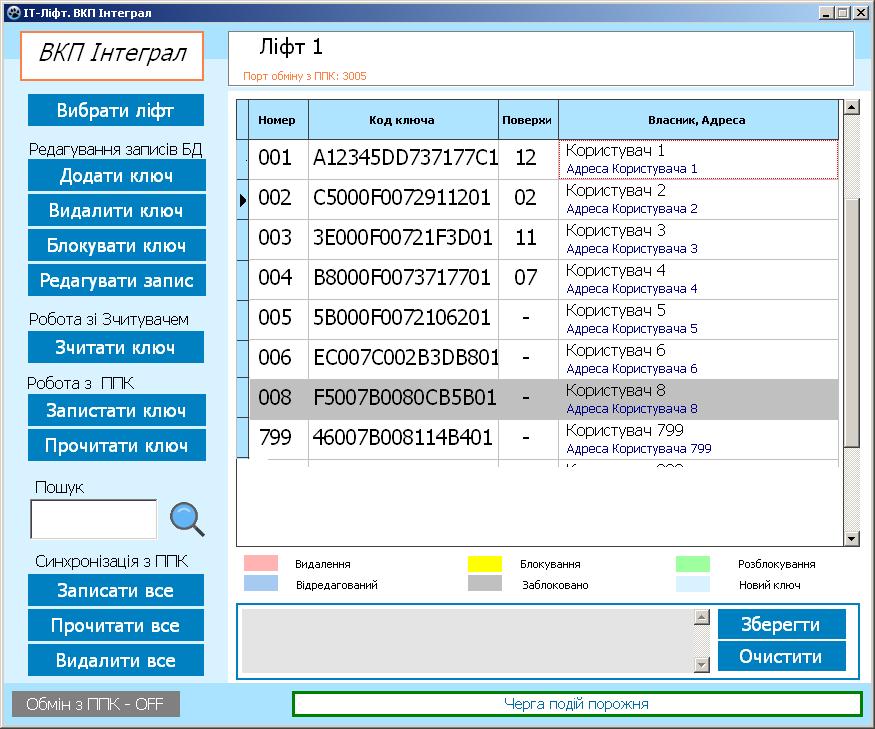
Task: Click floor value 07 in row 004
Action: click(x=528, y=279)
